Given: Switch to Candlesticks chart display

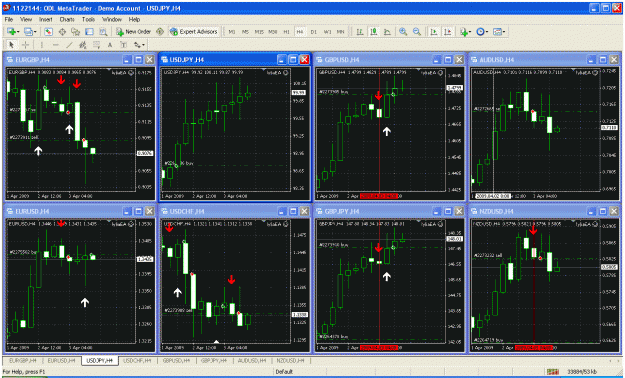Looking at the screenshot, I should point(374,32).
